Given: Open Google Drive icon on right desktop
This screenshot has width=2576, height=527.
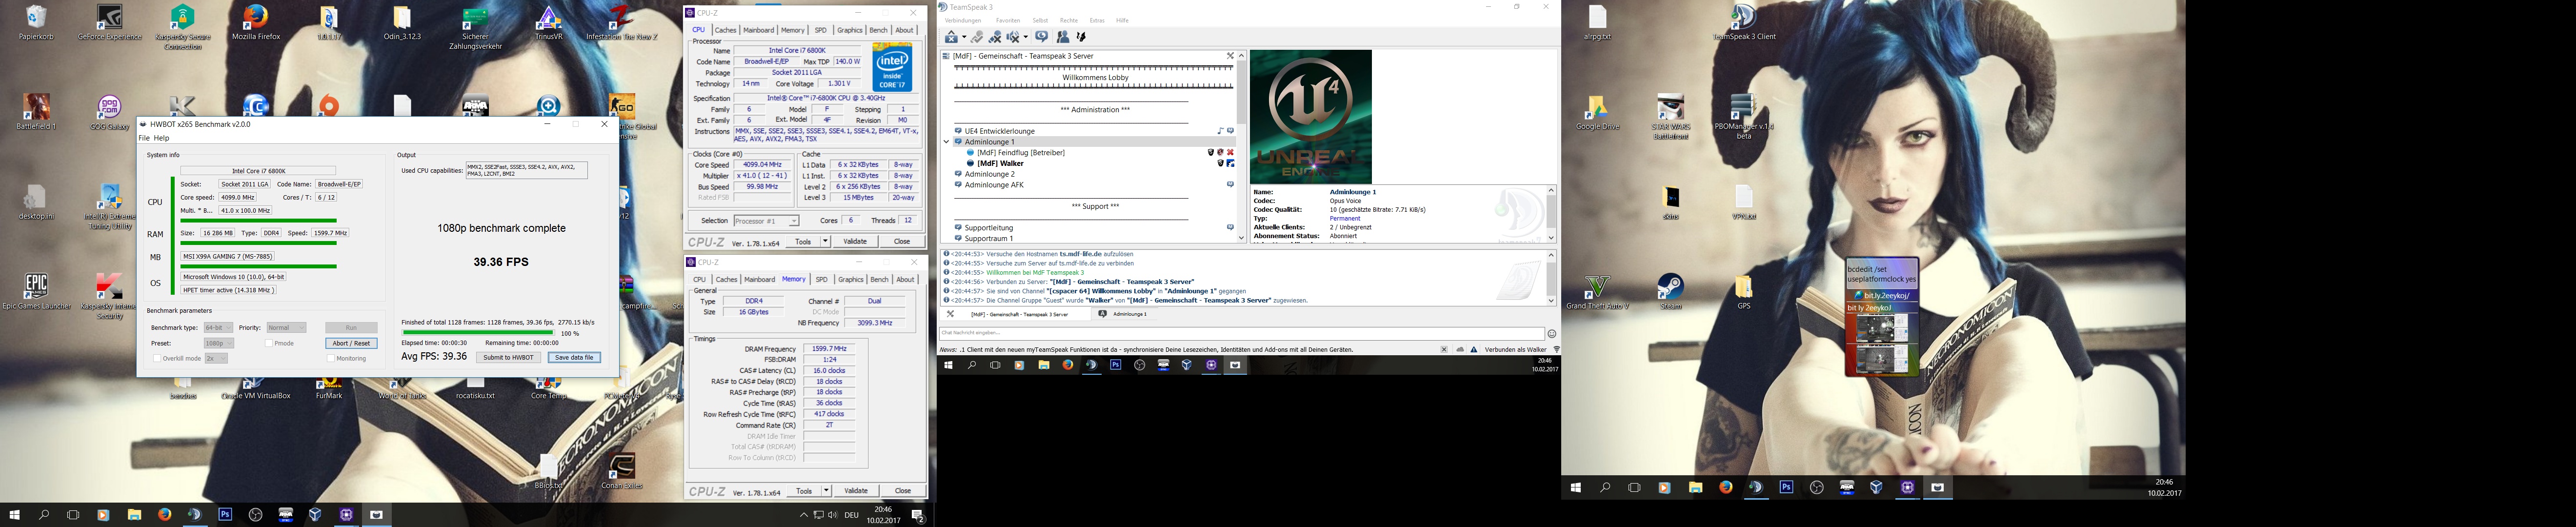Looking at the screenshot, I should pyautogui.click(x=1597, y=112).
